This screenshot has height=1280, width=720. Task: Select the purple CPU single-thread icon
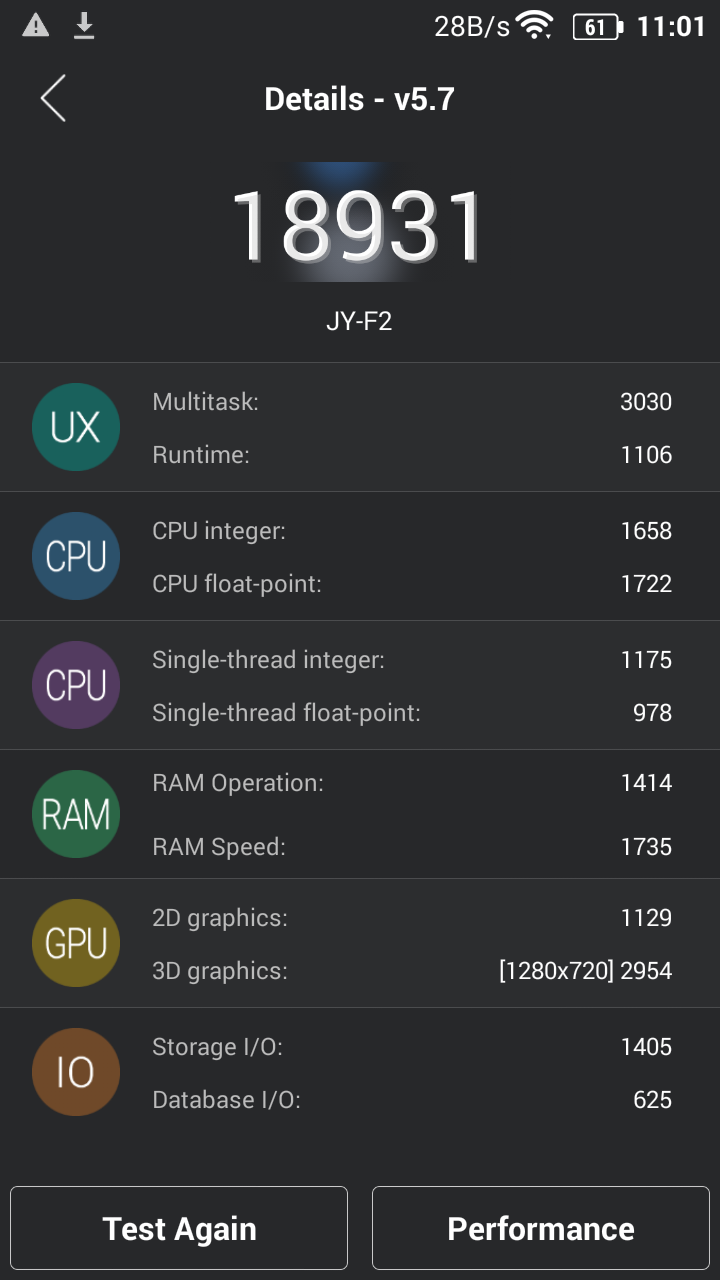[76, 685]
